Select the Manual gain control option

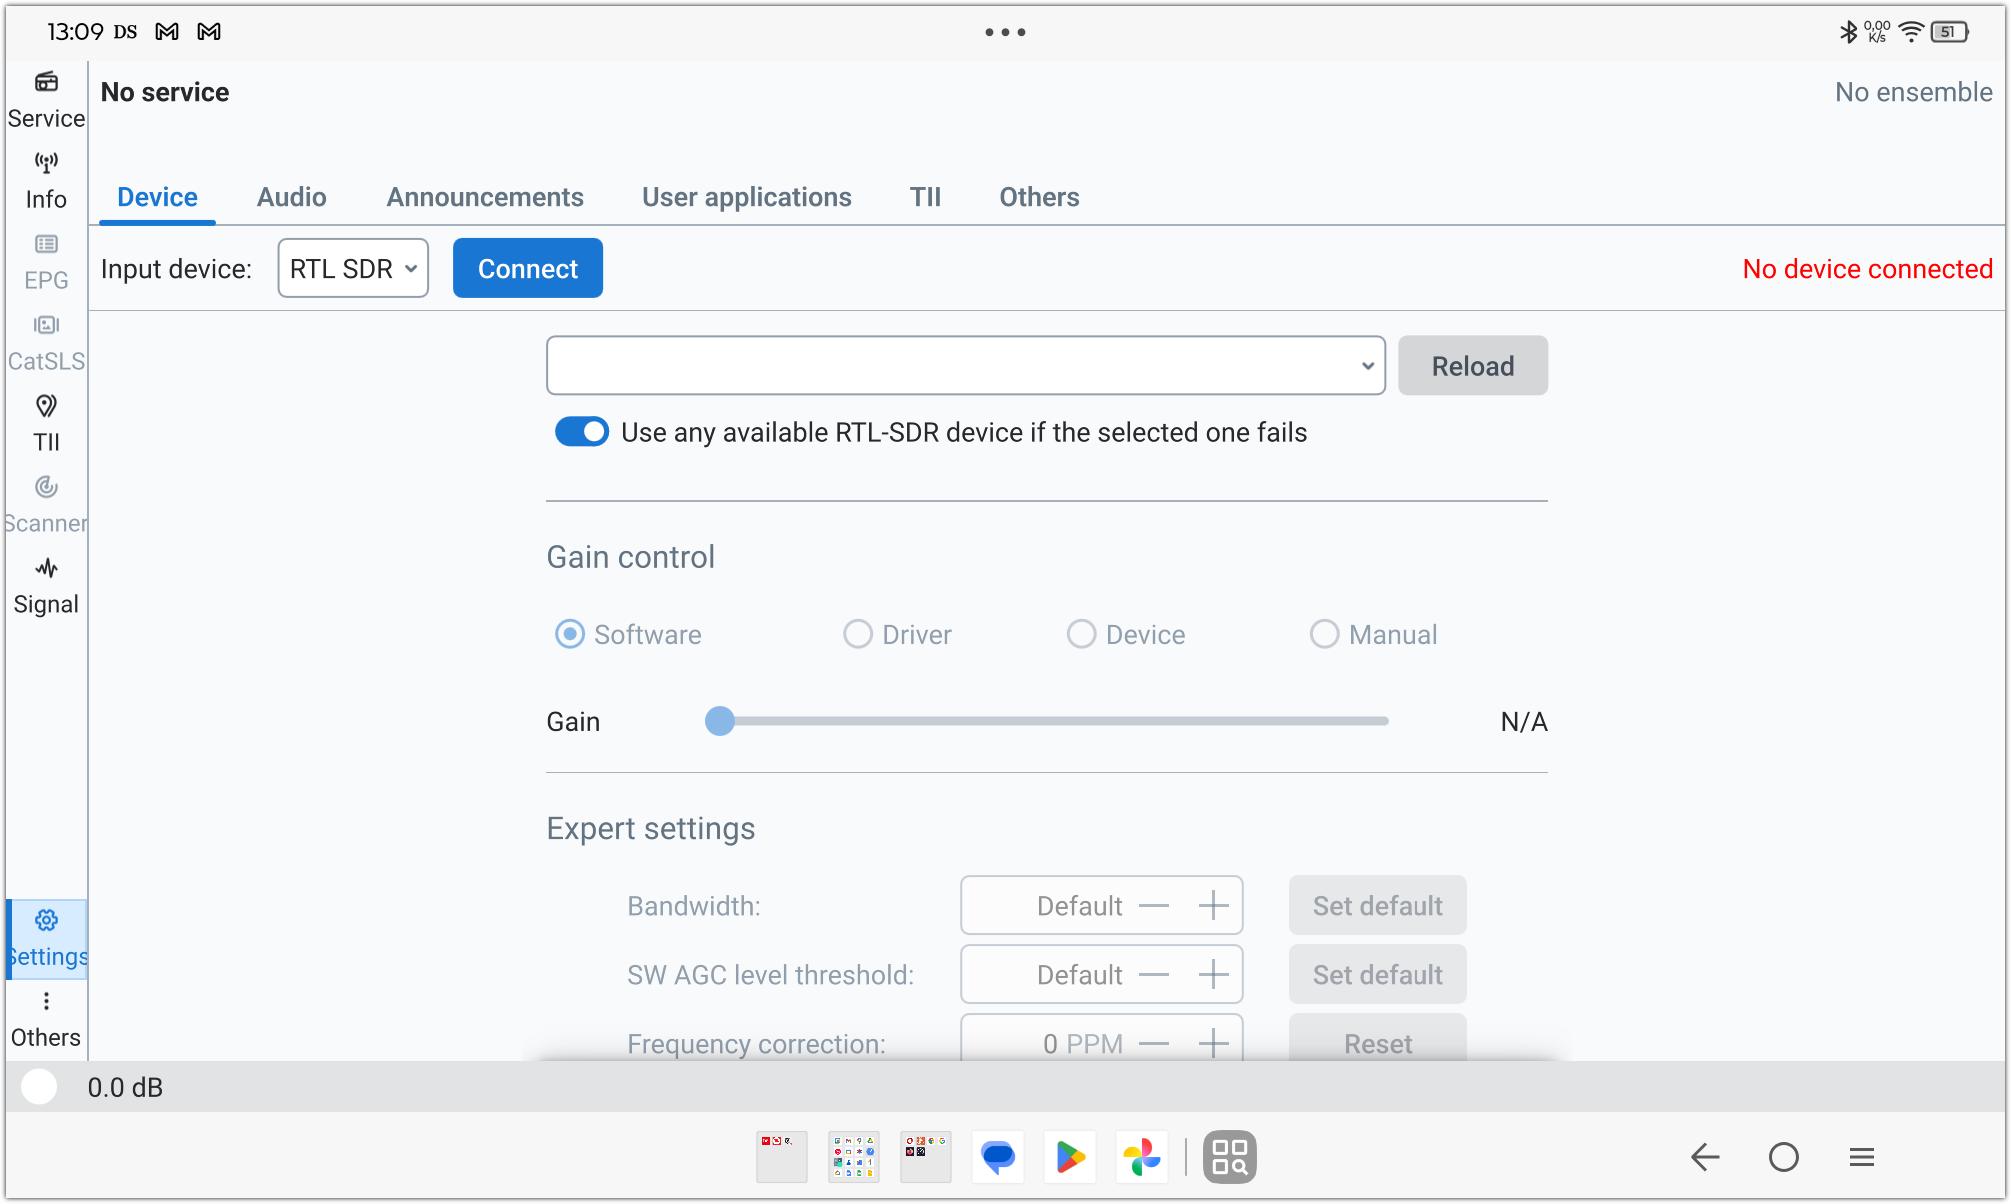(1325, 634)
